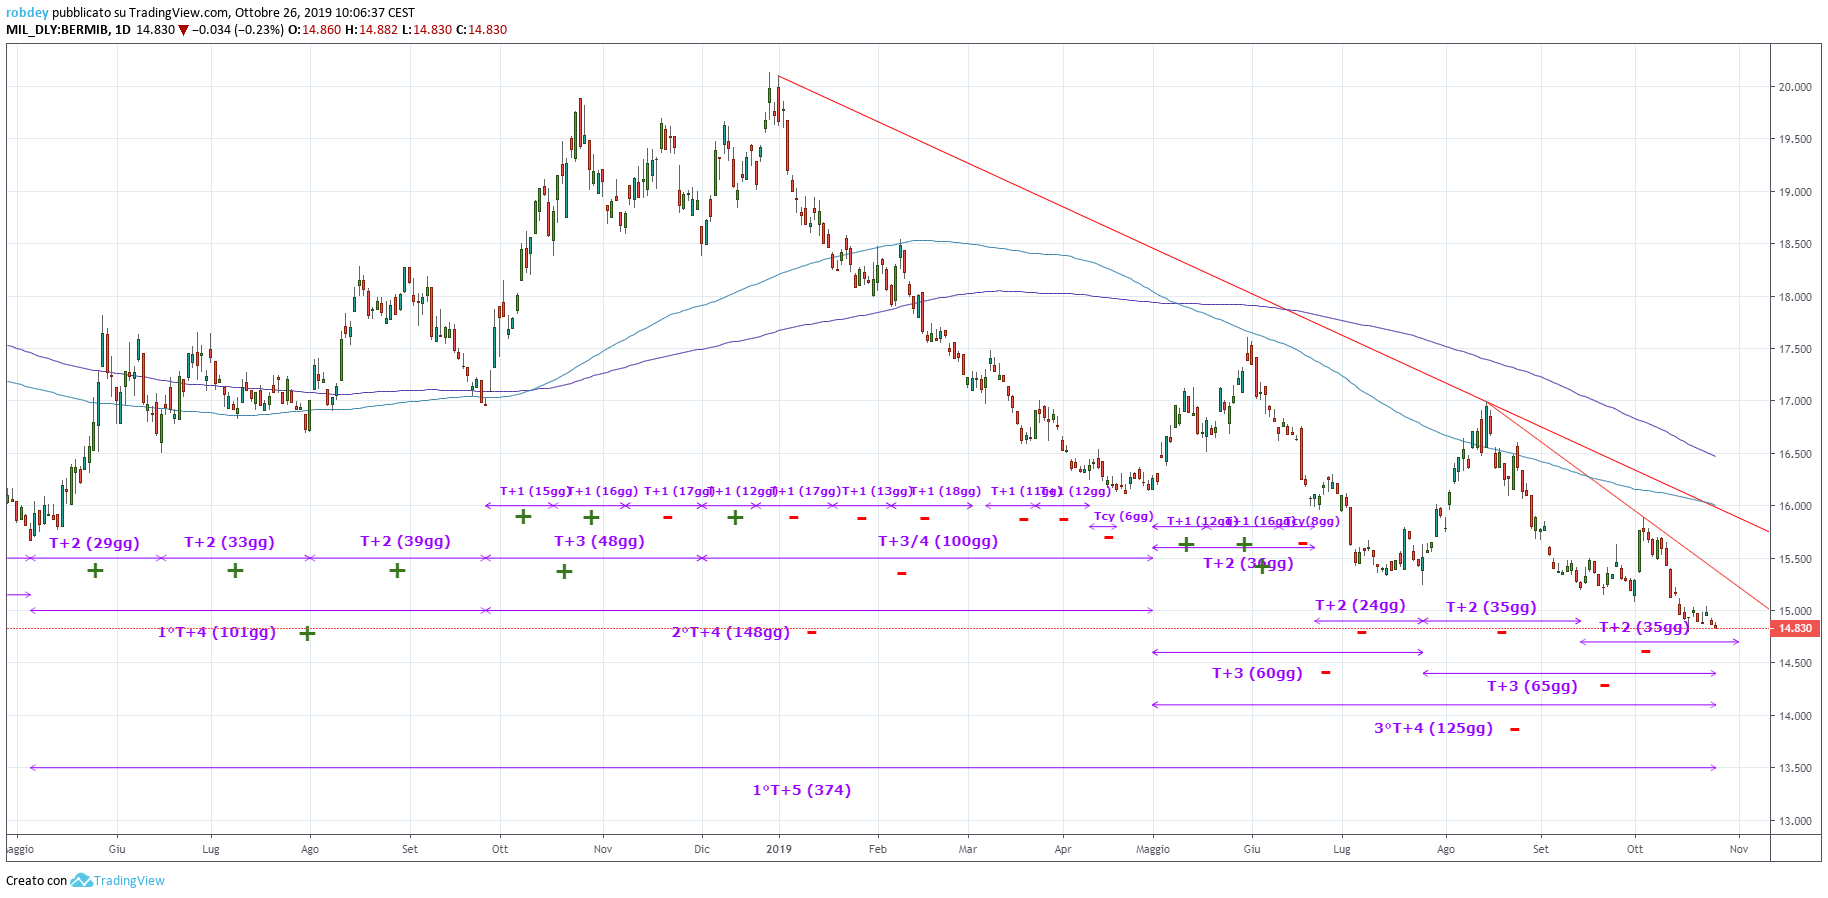Click the red minus beside '2°T+4 (148gg)'

(x=811, y=632)
